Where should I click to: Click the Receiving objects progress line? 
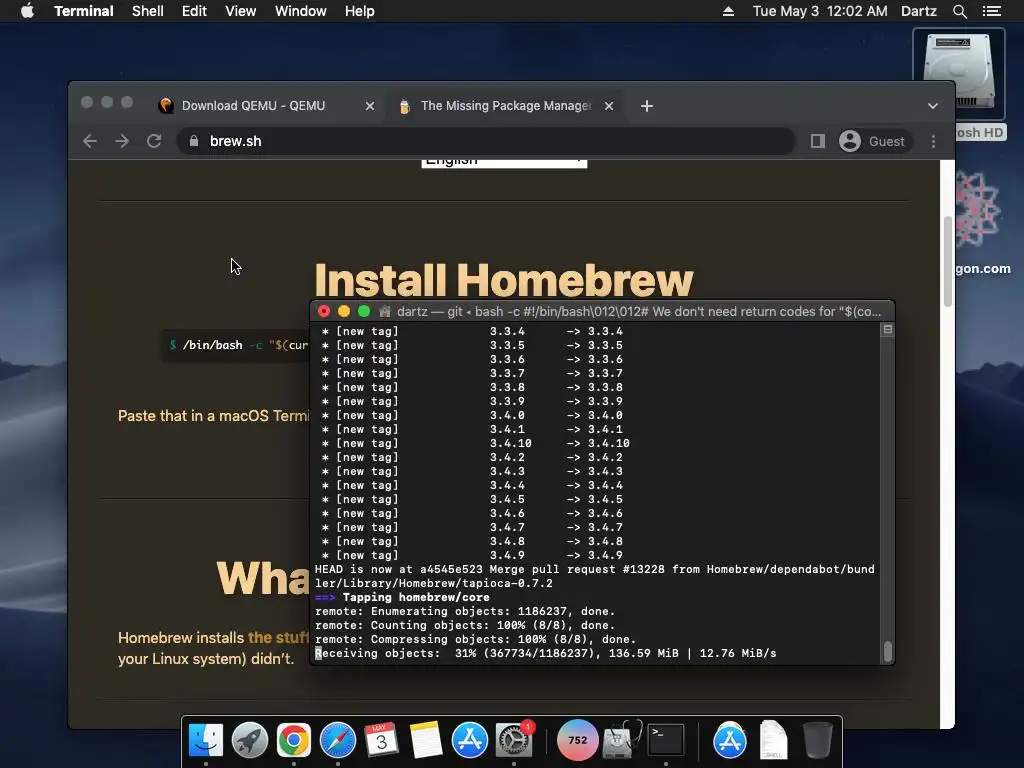tap(546, 654)
